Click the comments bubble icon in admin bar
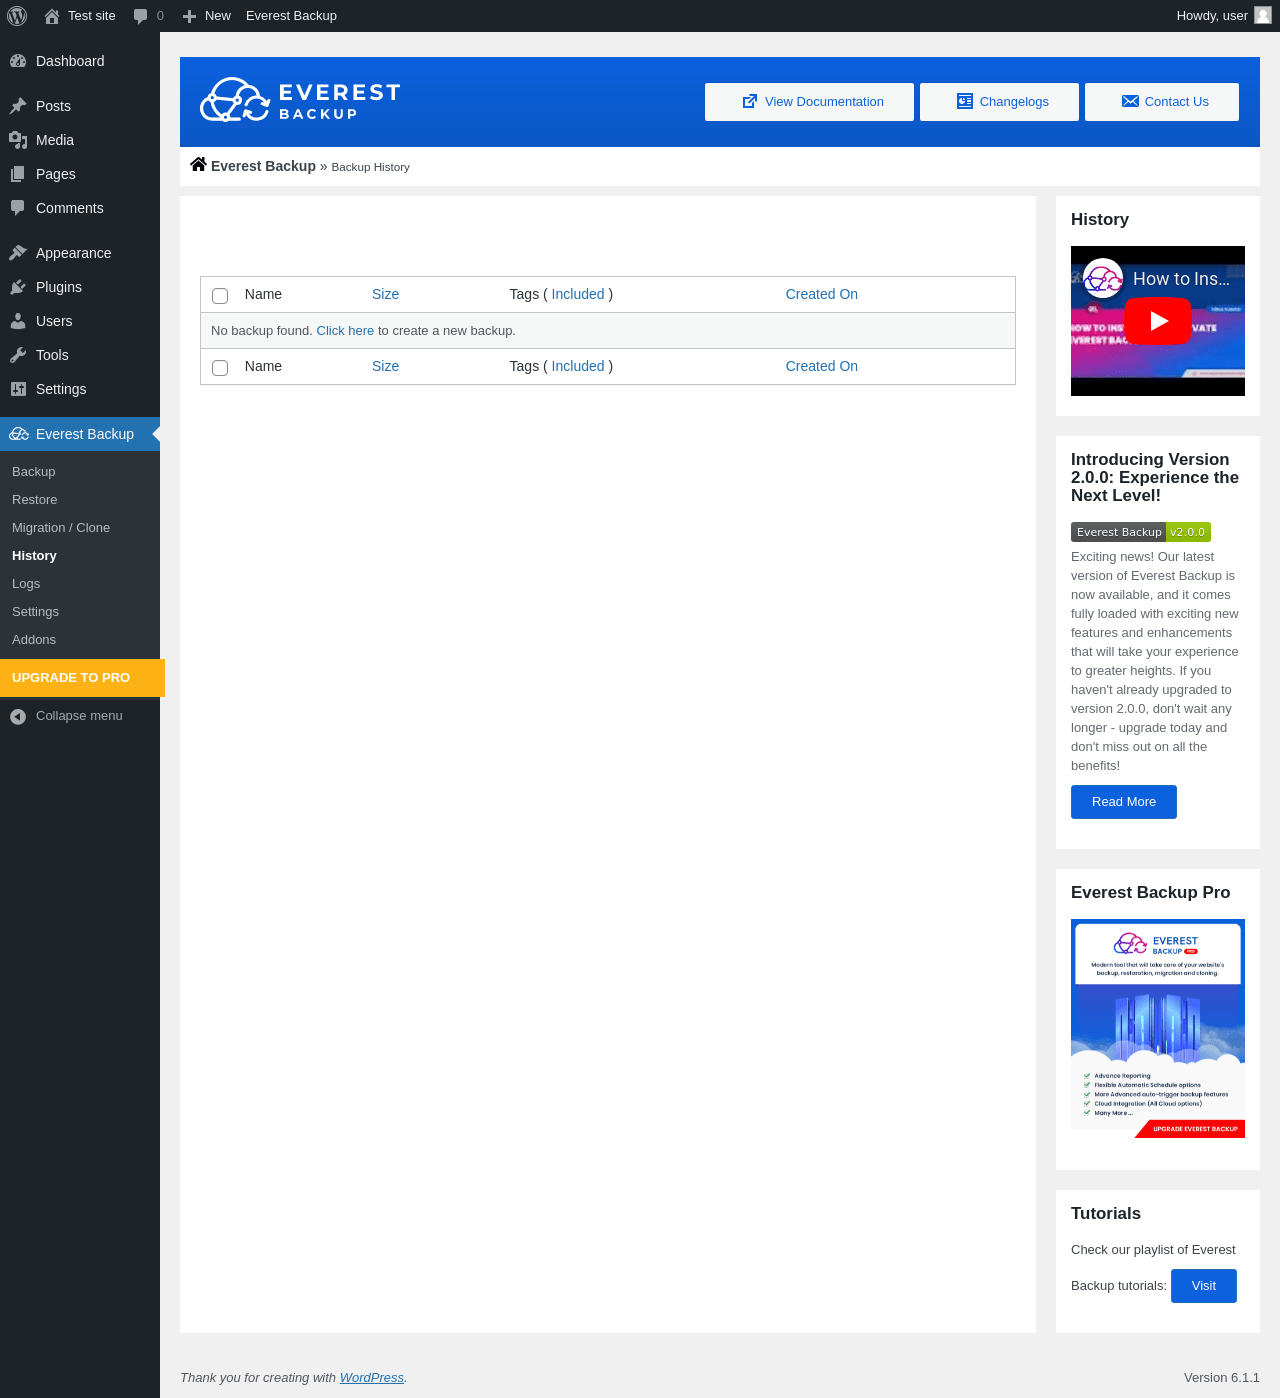 [x=140, y=16]
